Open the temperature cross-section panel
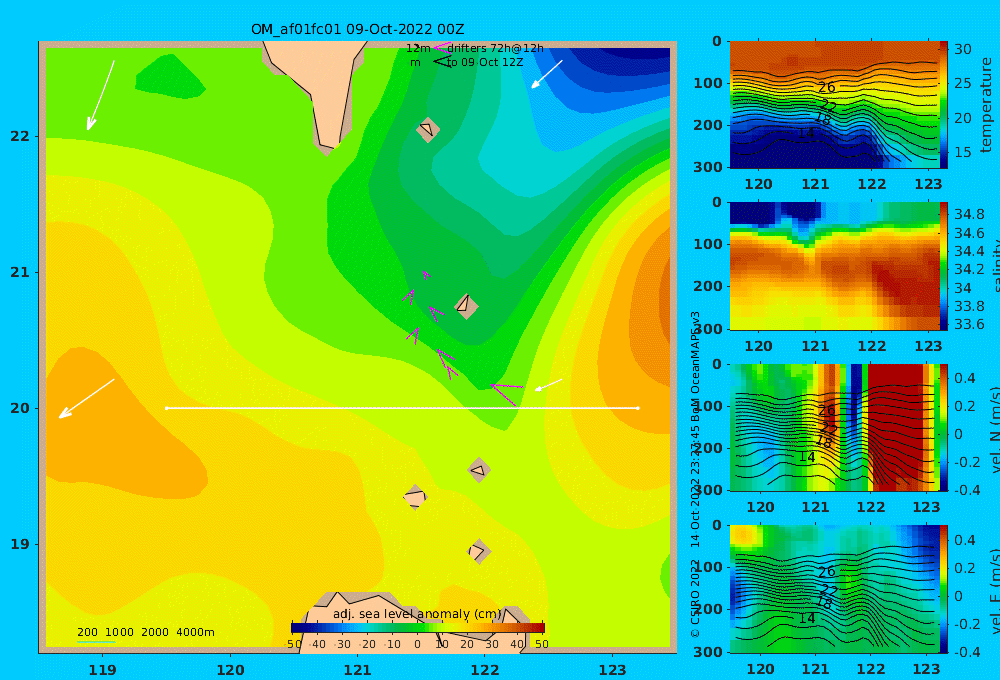The width and height of the screenshot is (1000, 680). [x=834, y=105]
